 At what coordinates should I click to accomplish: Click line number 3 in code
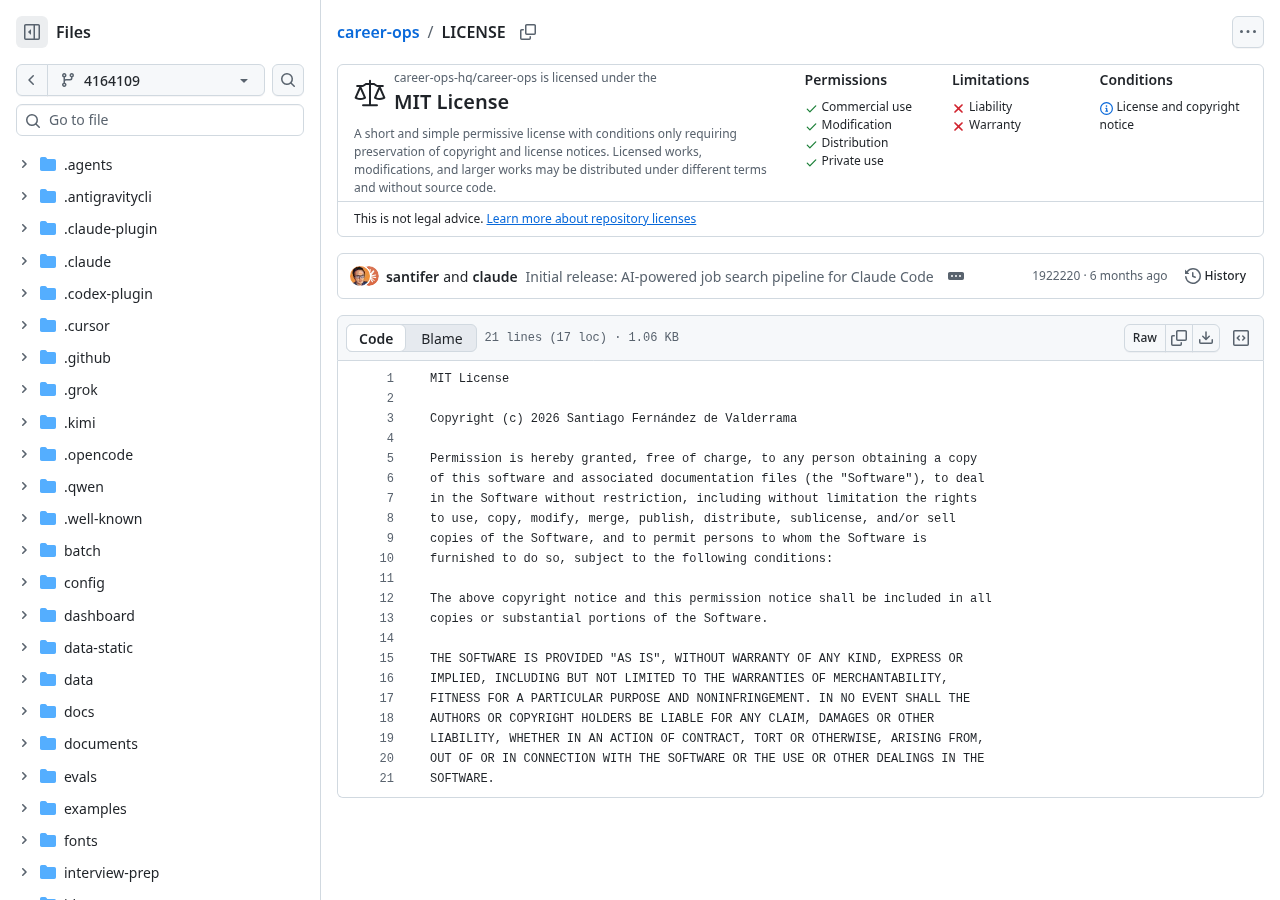pyautogui.click(x=390, y=419)
